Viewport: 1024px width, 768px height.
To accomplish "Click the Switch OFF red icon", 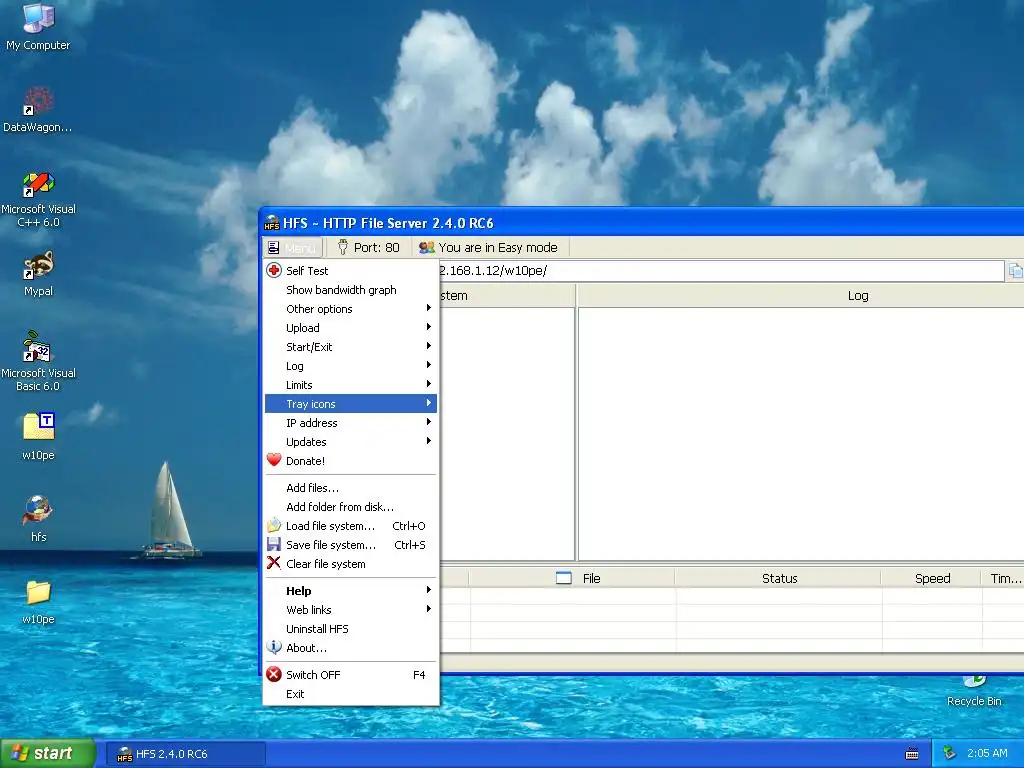I will pyautogui.click(x=274, y=674).
